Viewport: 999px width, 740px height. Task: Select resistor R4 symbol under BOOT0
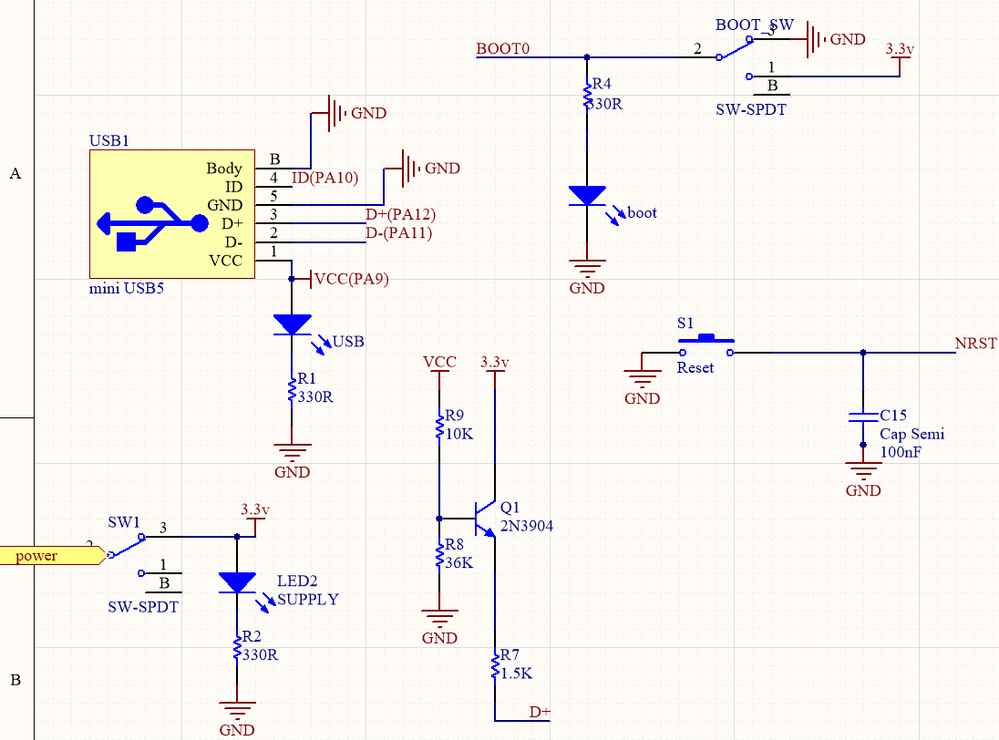point(587,96)
